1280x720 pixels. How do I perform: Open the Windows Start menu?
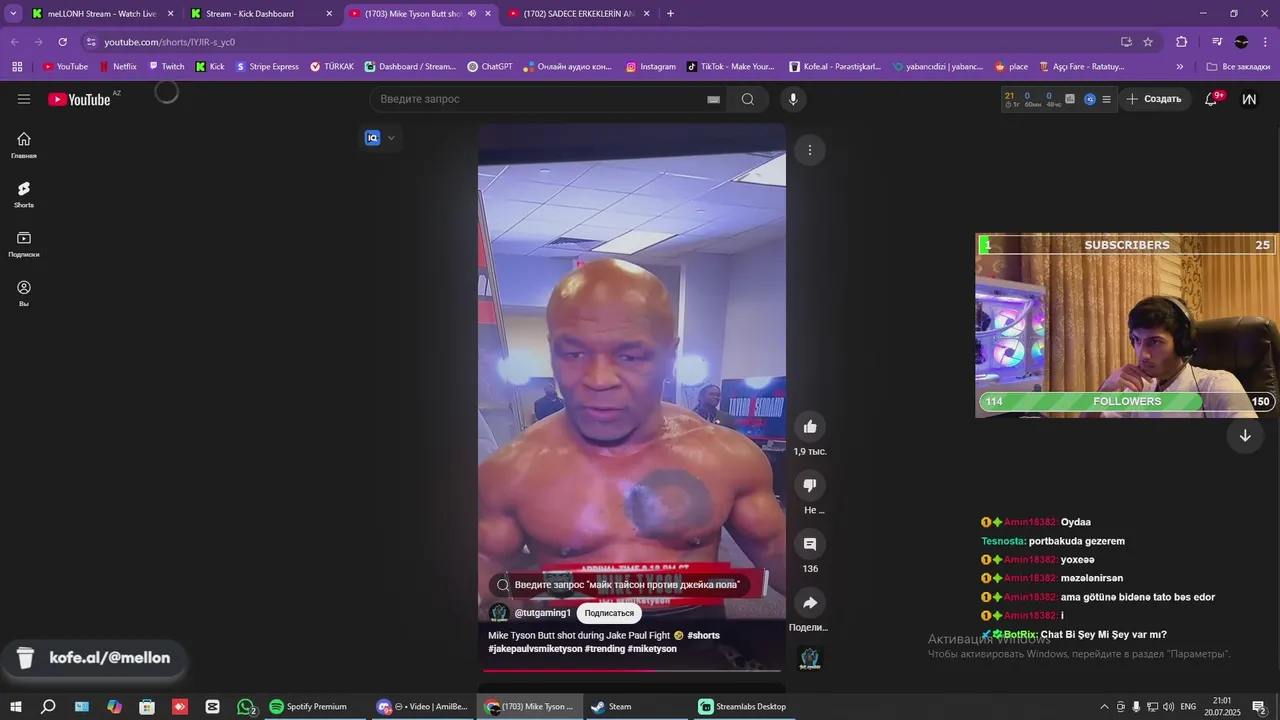(16, 707)
